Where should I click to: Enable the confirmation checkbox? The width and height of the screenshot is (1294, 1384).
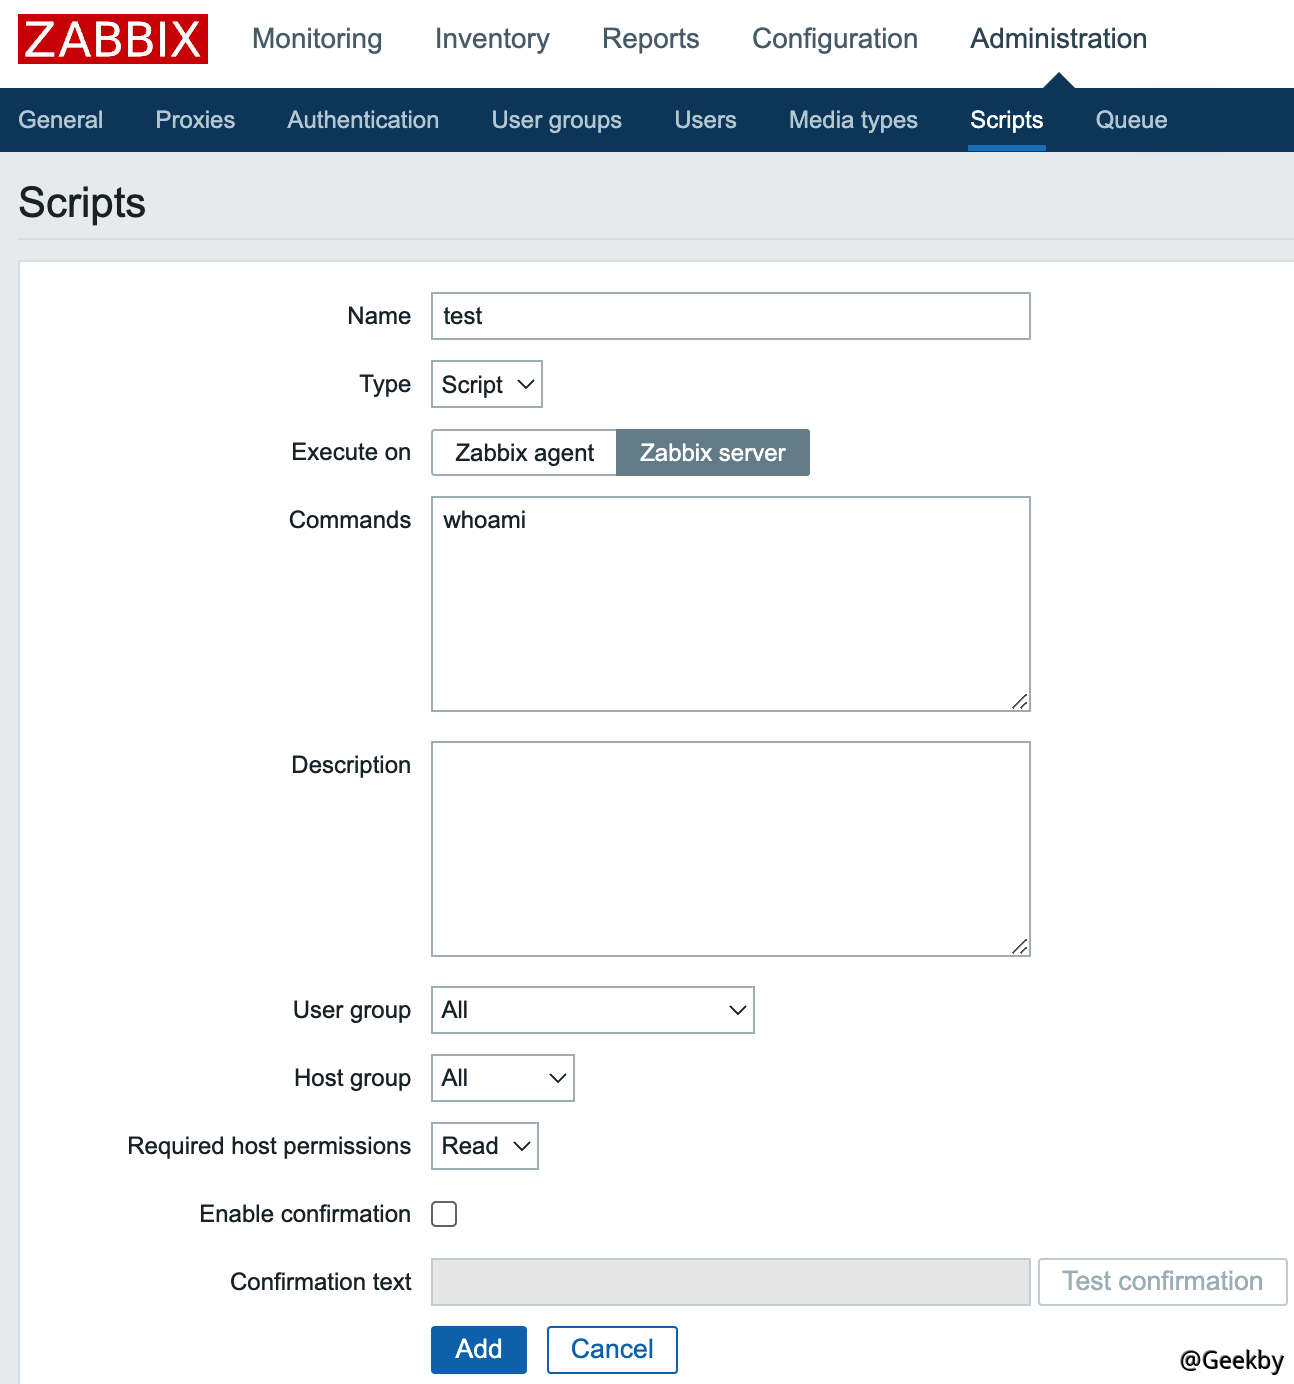pyautogui.click(x=444, y=1214)
